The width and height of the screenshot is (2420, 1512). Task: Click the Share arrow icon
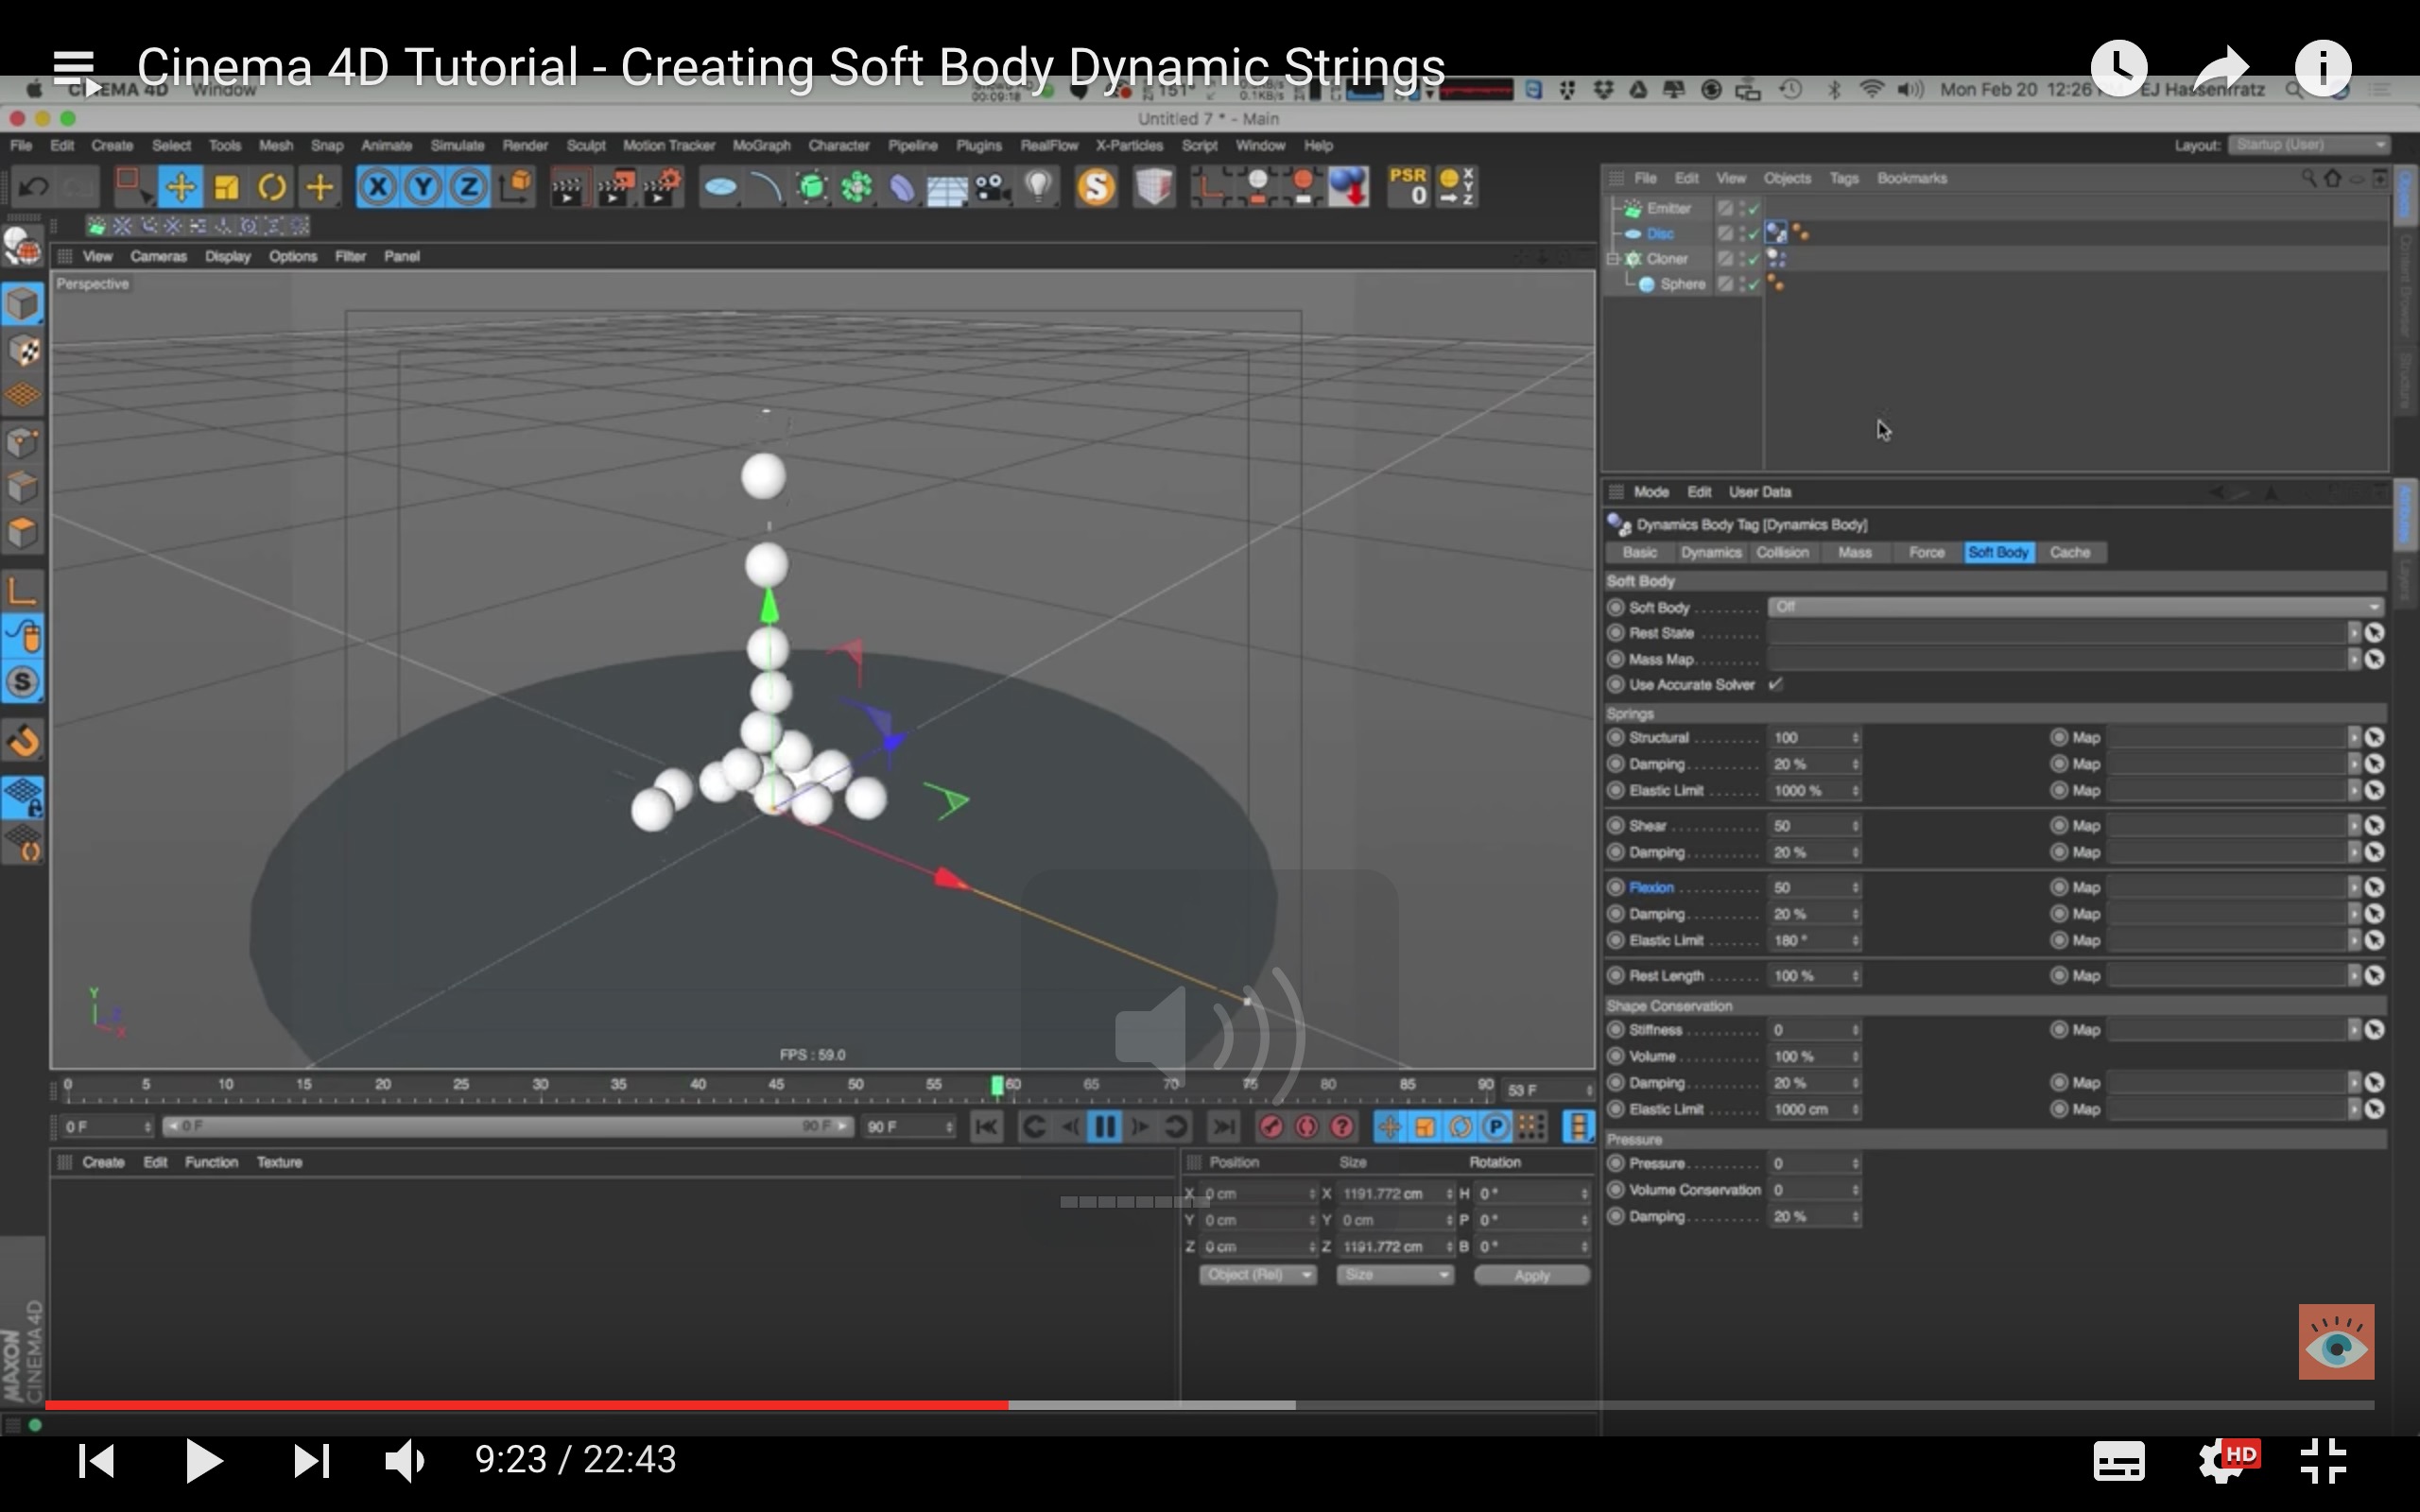click(x=2221, y=68)
